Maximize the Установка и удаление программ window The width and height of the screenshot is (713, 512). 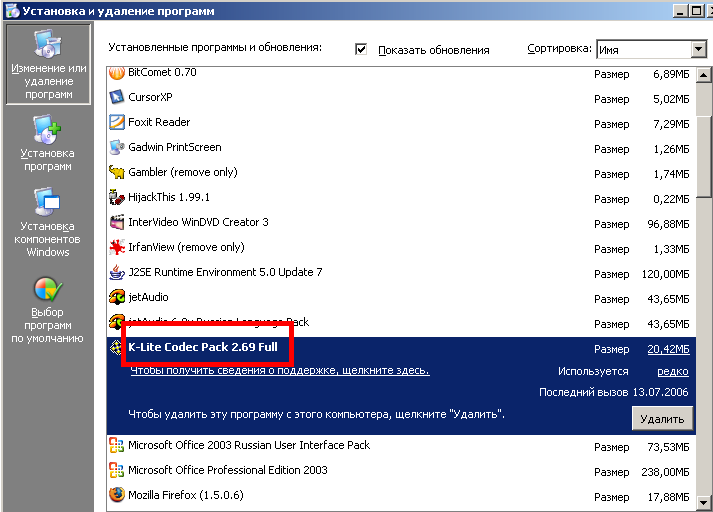696,10
